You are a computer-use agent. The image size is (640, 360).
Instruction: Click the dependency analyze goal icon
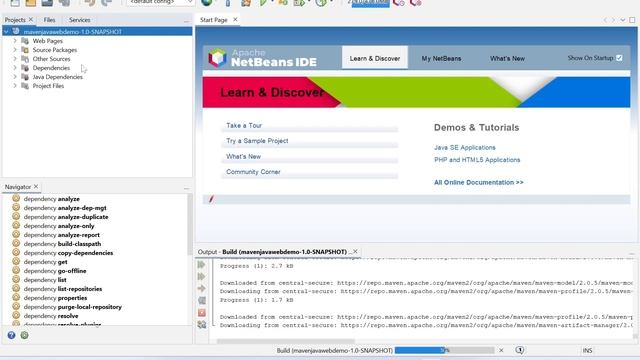point(16,198)
